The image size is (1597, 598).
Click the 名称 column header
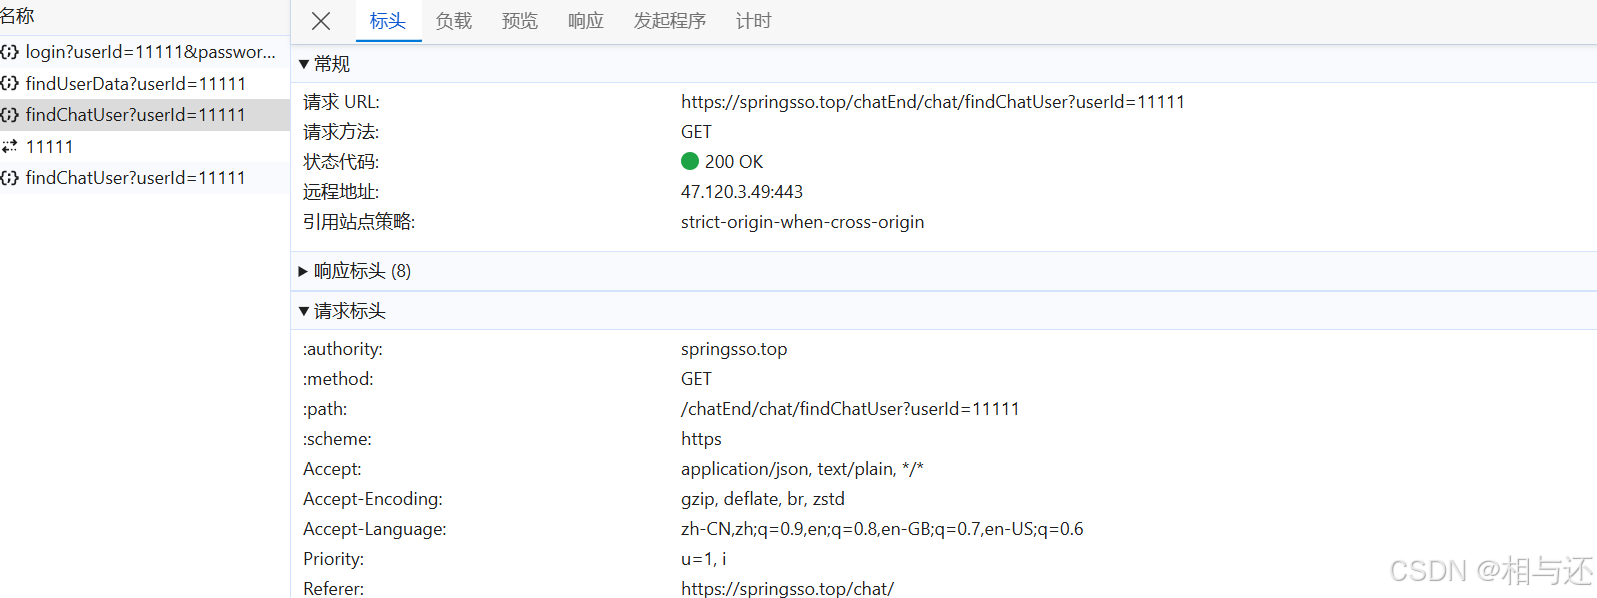[x=18, y=16]
